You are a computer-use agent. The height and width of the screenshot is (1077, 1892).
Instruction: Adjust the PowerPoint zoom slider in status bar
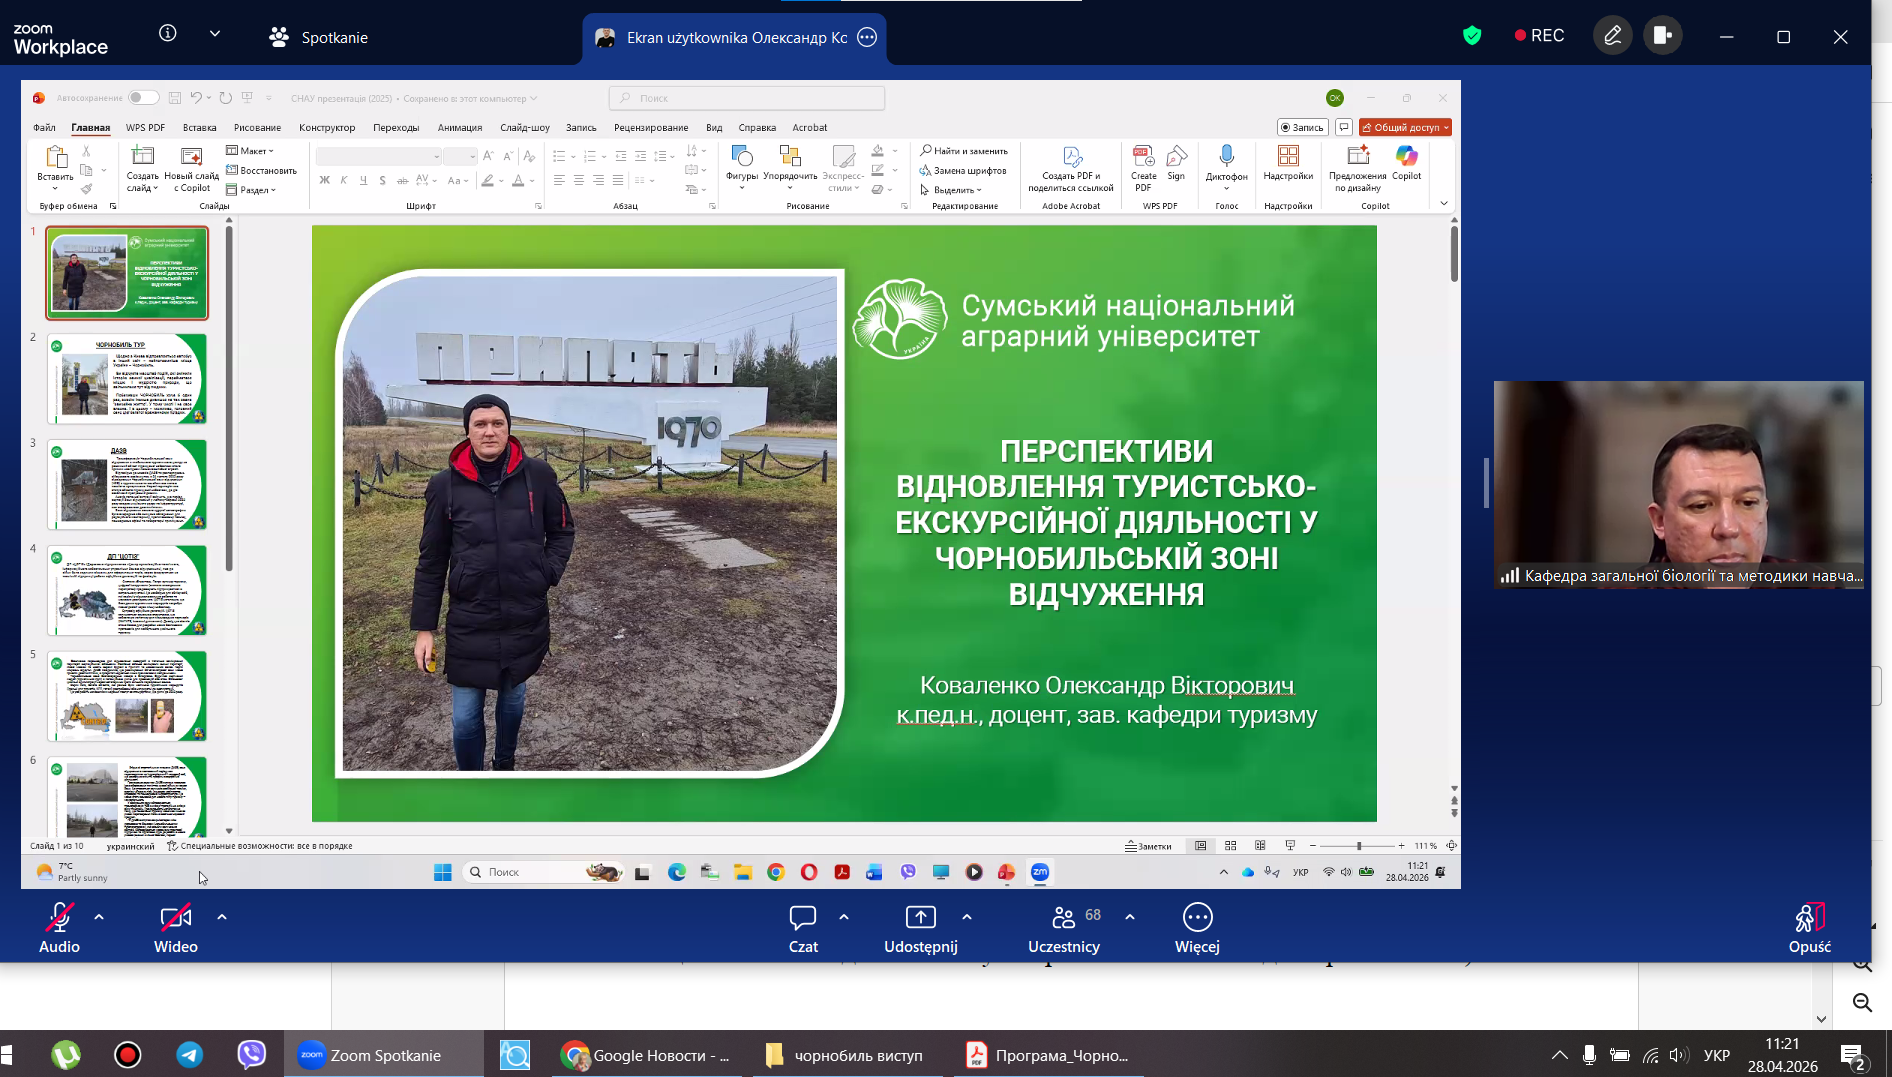click(1358, 846)
